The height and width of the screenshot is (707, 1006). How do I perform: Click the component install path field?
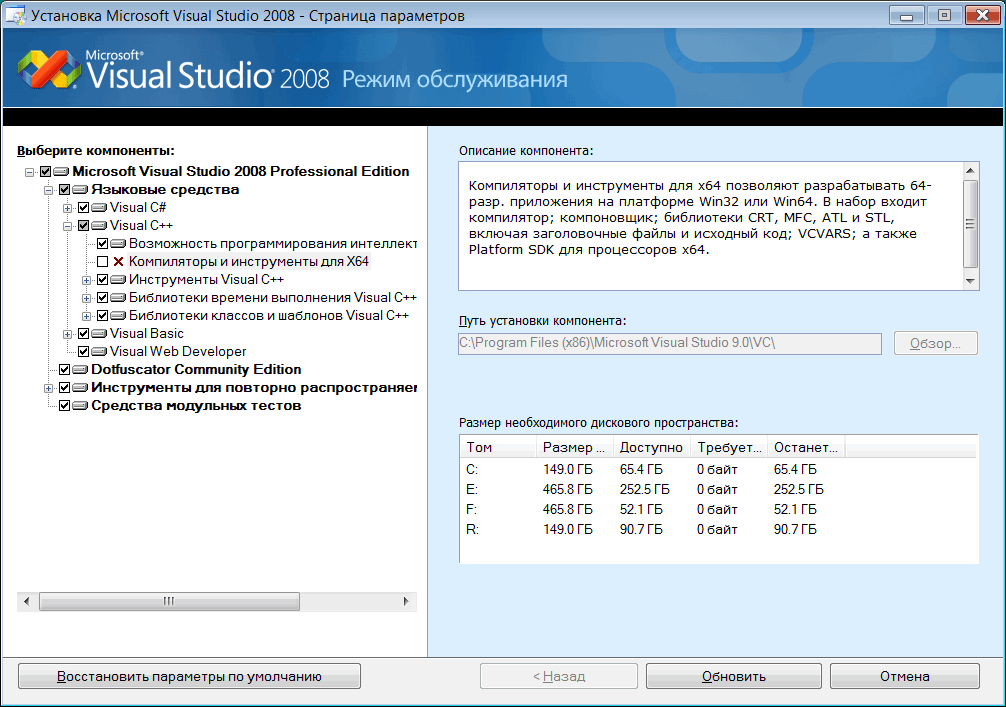pyautogui.click(x=670, y=343)
